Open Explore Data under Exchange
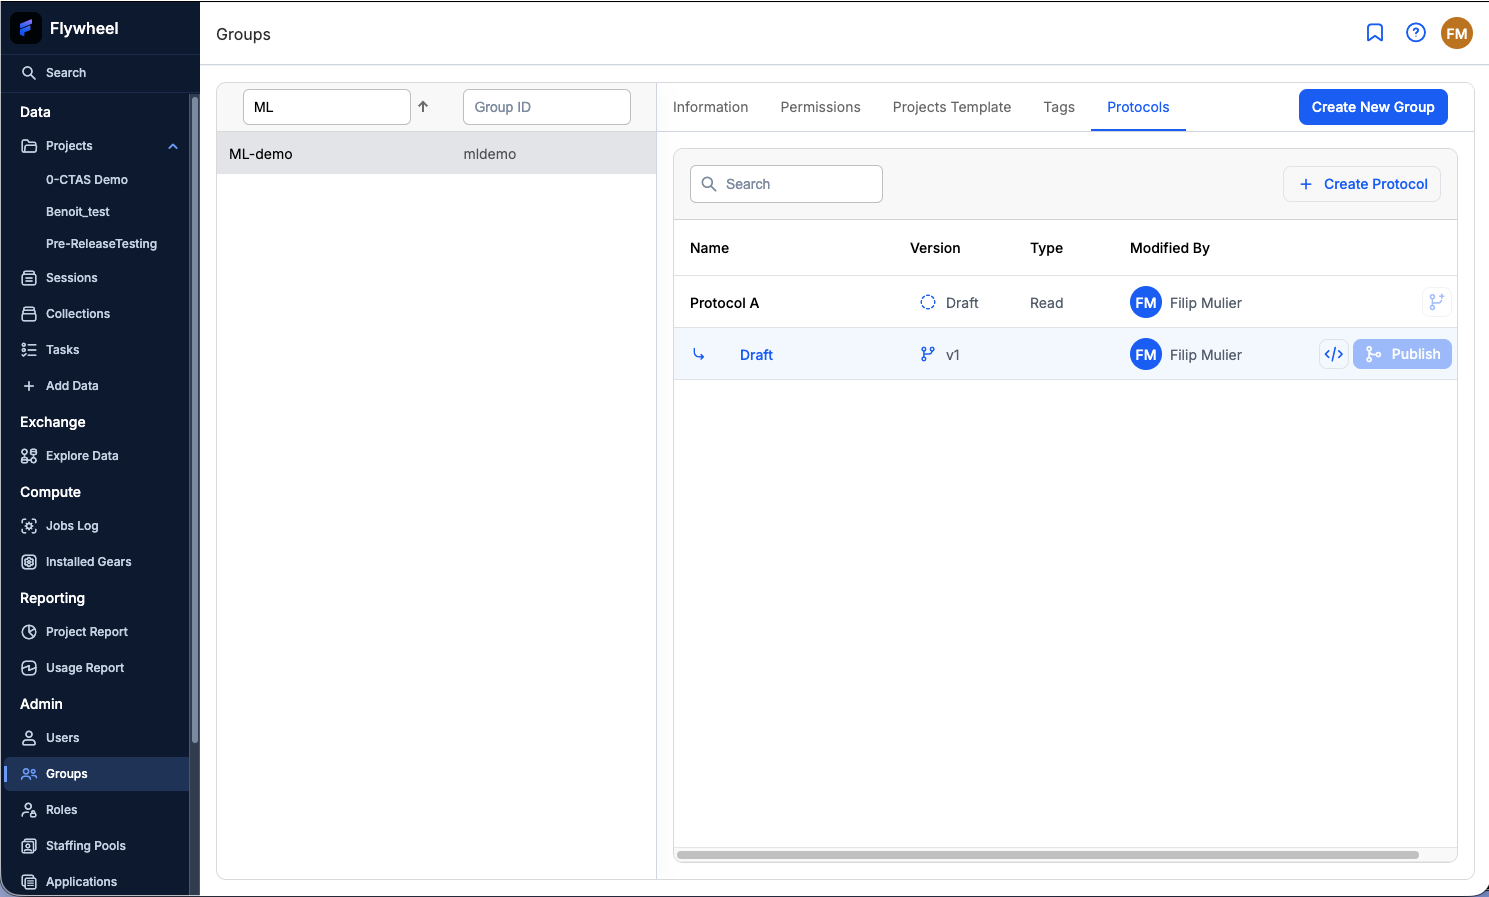1489x897 pixels. pyautogui.click(x=81, y=455)
